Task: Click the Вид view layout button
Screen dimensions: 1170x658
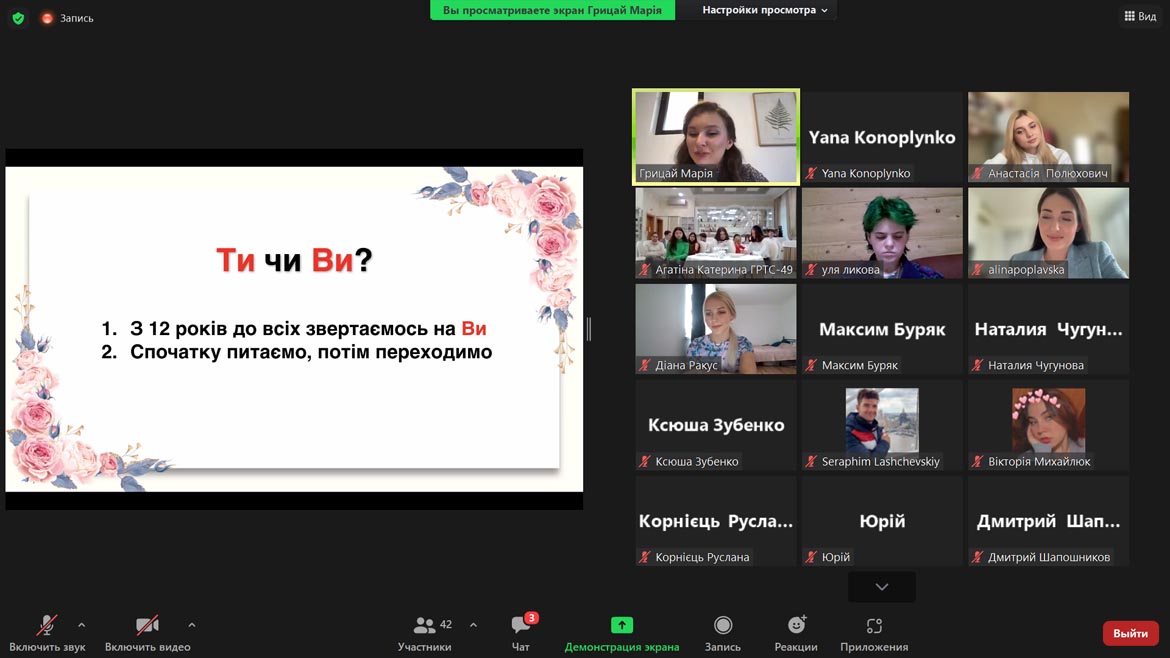Action: 1140,16
